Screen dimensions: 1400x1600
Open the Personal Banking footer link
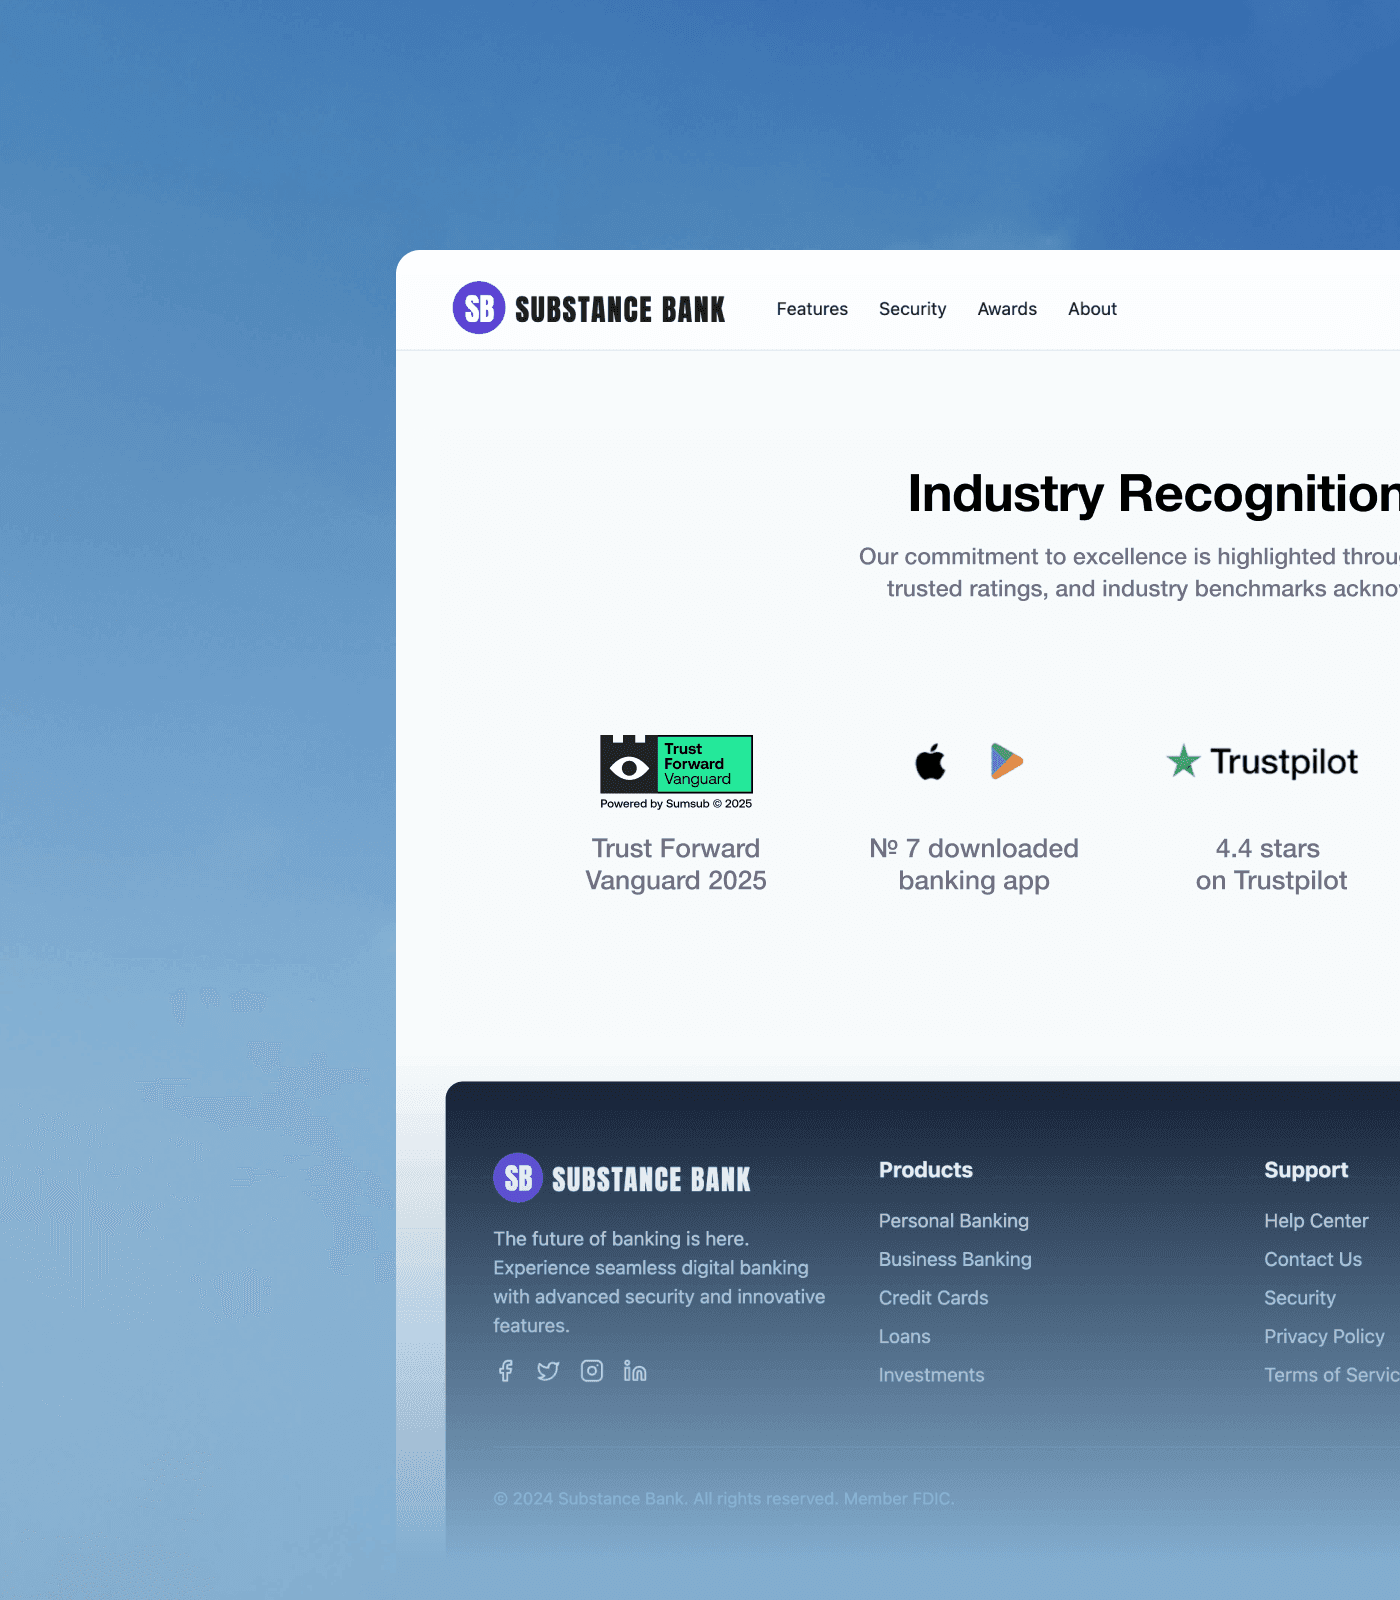pyautogui.click(x=954, y=1221)
